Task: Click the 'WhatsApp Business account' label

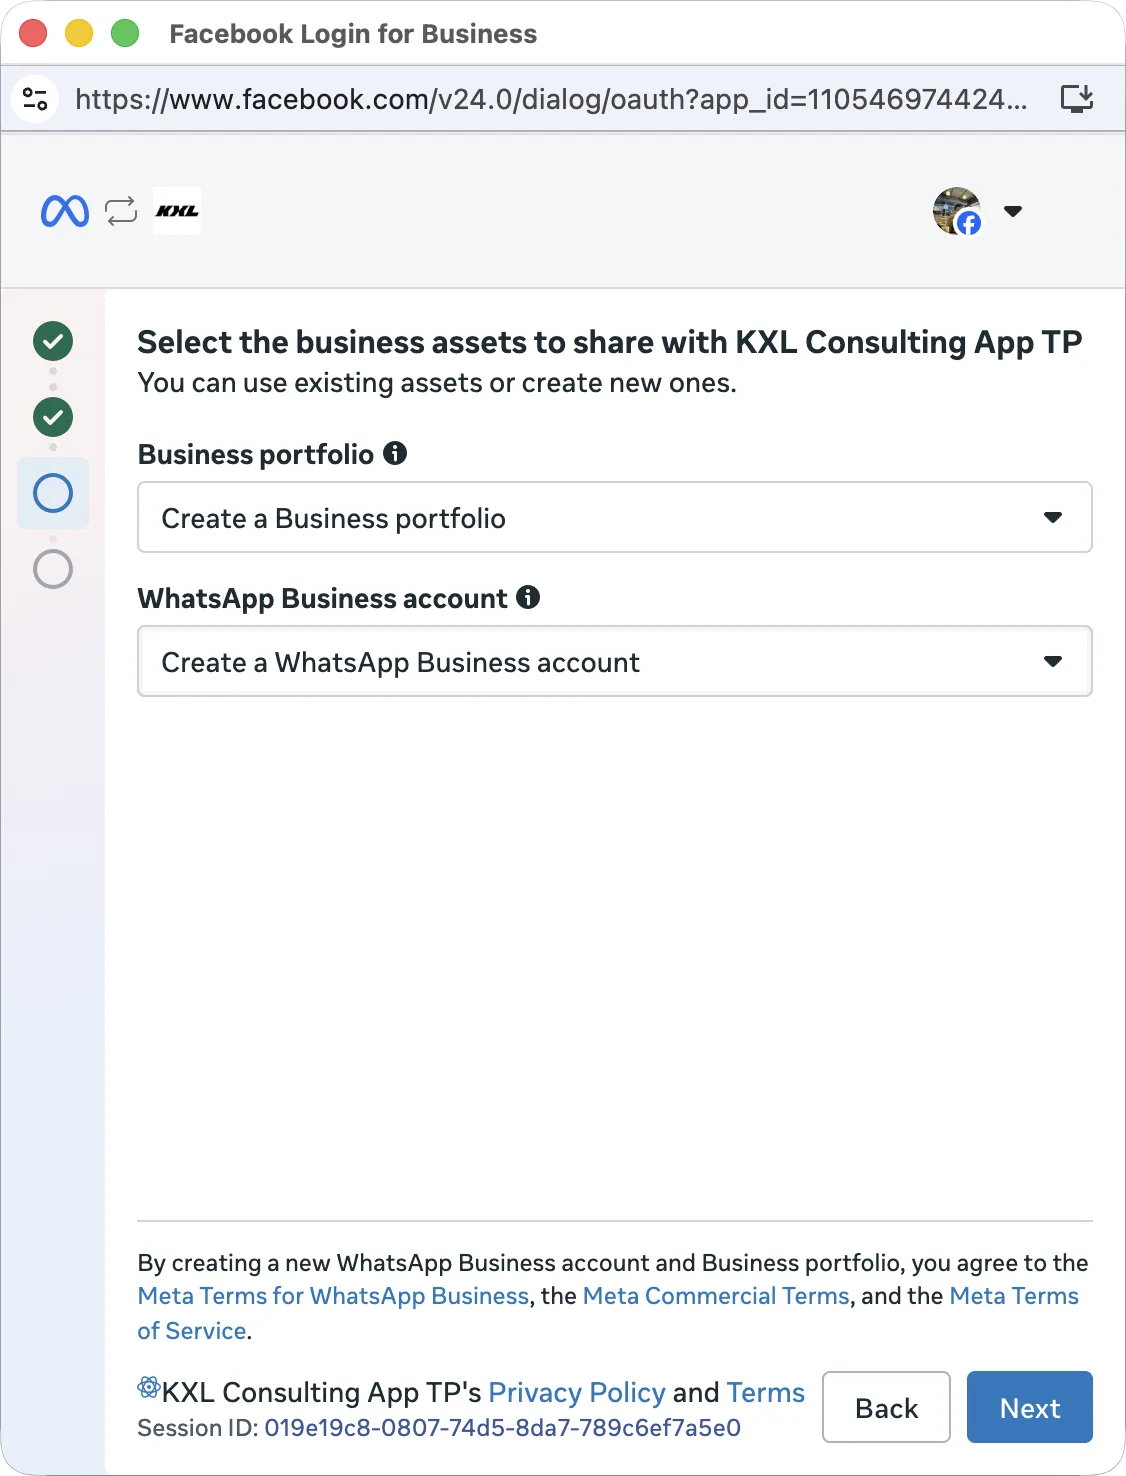Action: pos(323,598)
